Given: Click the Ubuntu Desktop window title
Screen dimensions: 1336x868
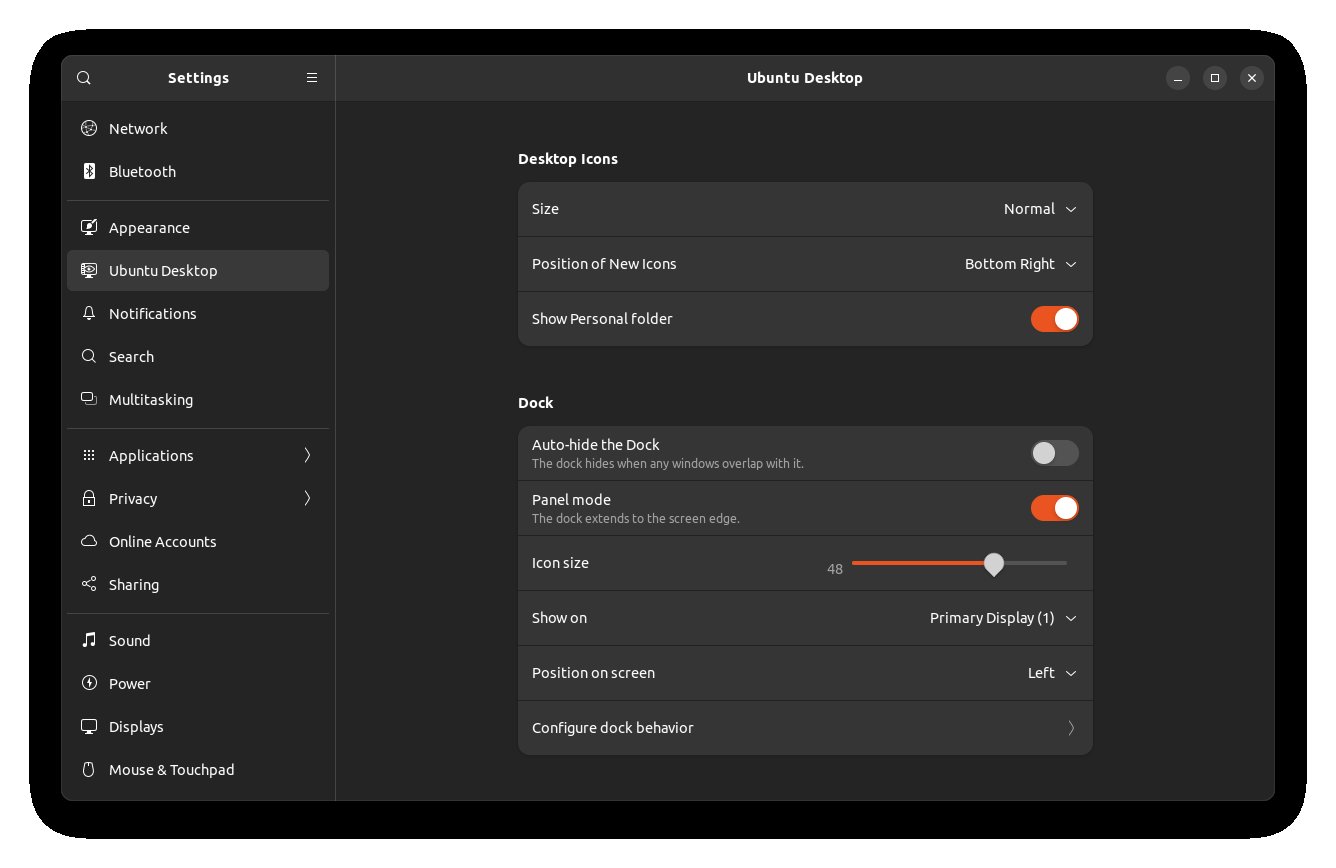Looking at the screenshot, I should pyautogui.click(x=804, y=78).
